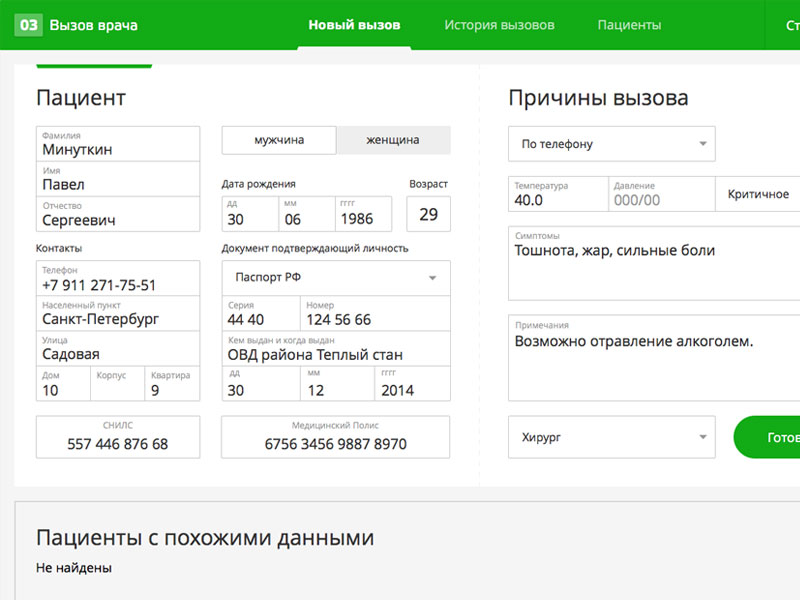Open the Хирург specialist selection dropdown
This screenshot has height=600, width=800.
click(x=611, y=437)
